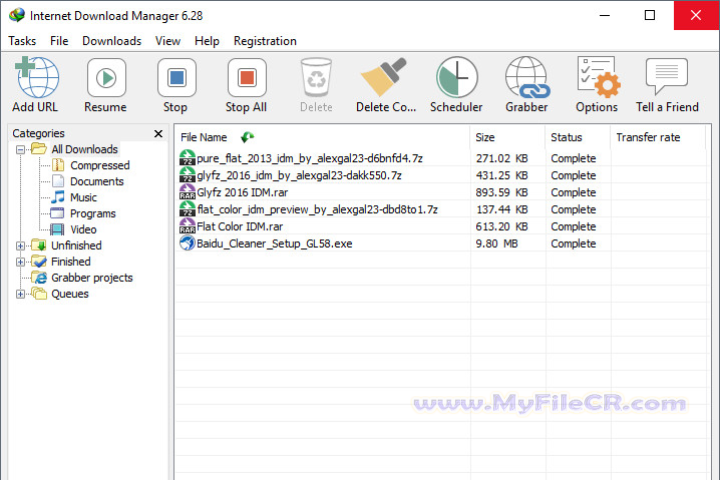
Task: Click the Compressed category zip icon
Action: coord(58,165)
